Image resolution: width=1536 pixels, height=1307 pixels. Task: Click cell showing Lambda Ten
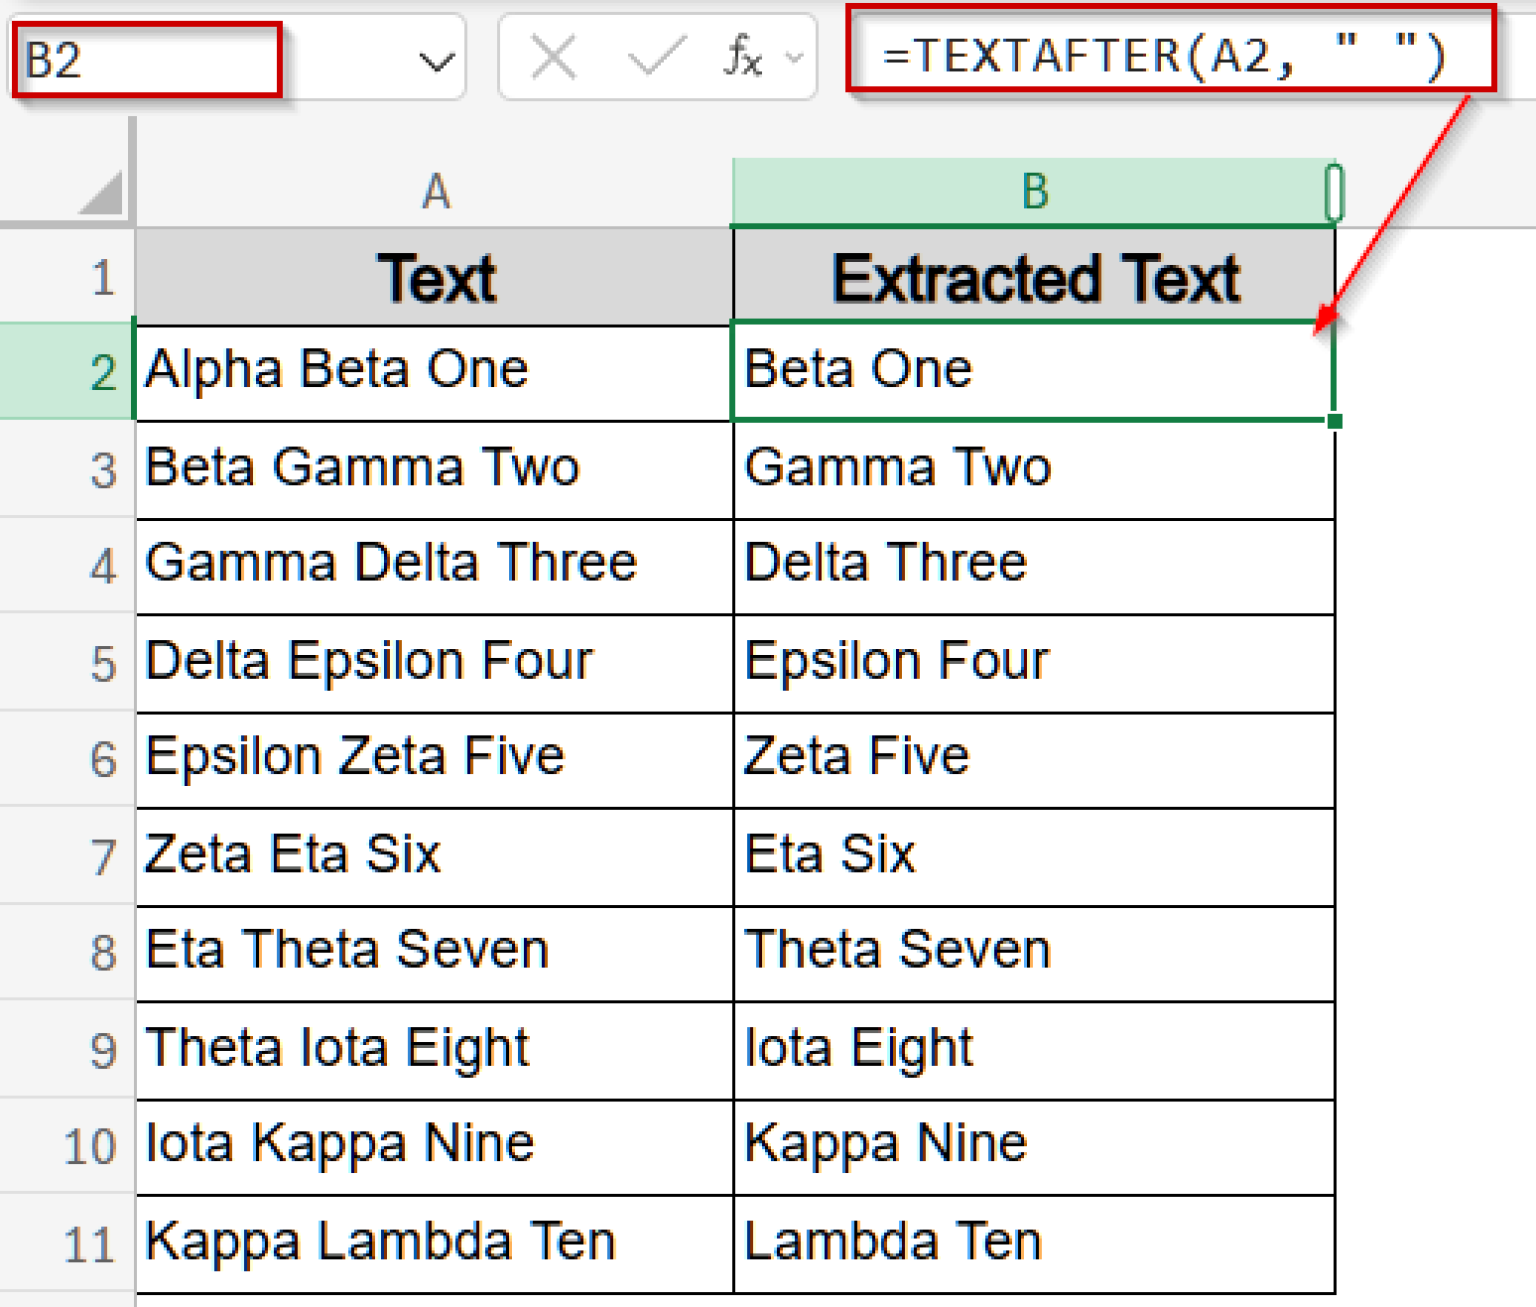[1034, 1241]
